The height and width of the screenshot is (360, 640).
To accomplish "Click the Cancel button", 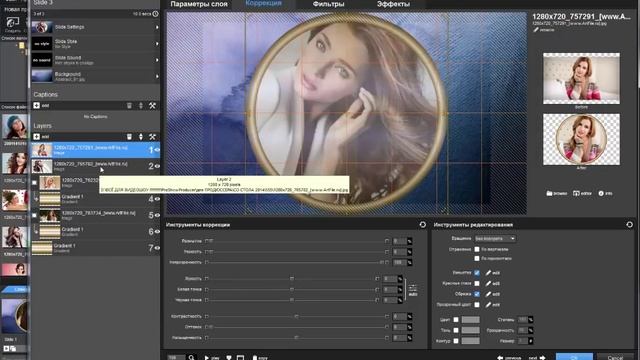I will point(615,357).
